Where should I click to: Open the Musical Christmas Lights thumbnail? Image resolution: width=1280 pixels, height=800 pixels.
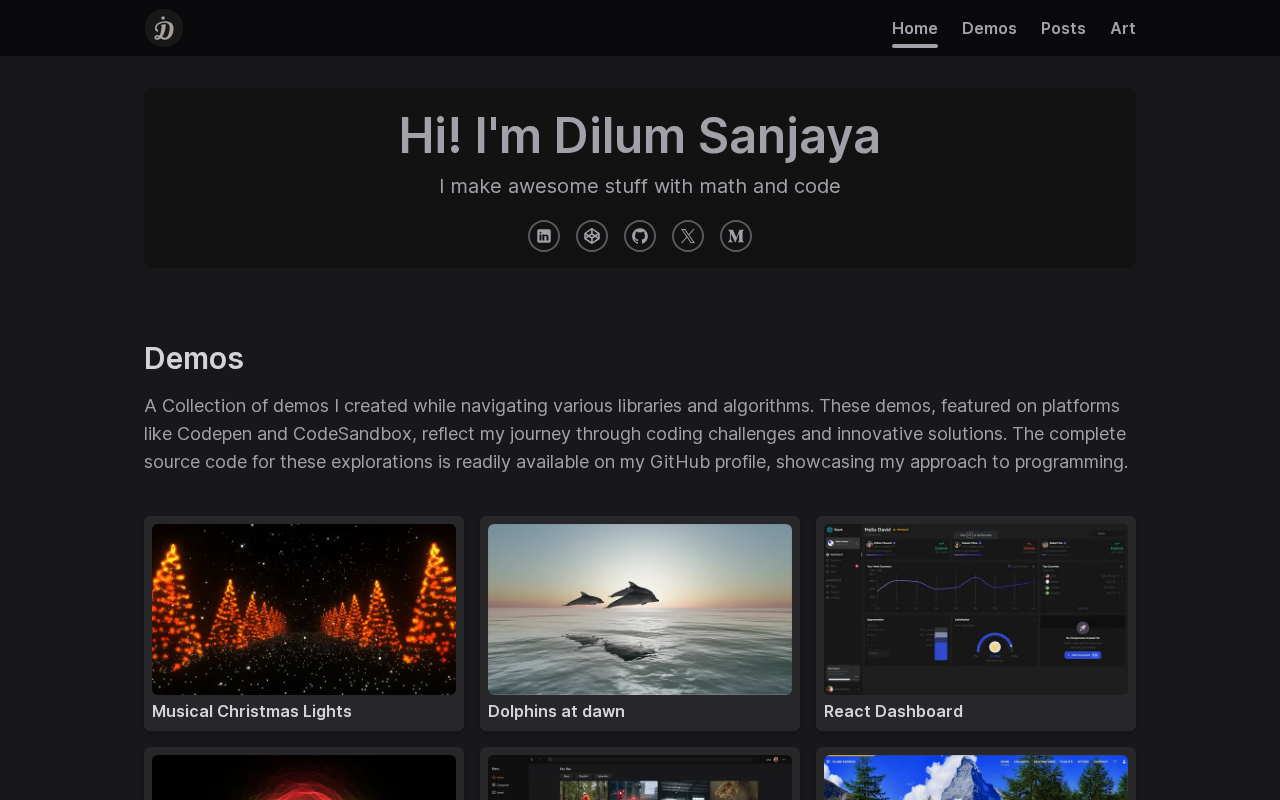304,609
